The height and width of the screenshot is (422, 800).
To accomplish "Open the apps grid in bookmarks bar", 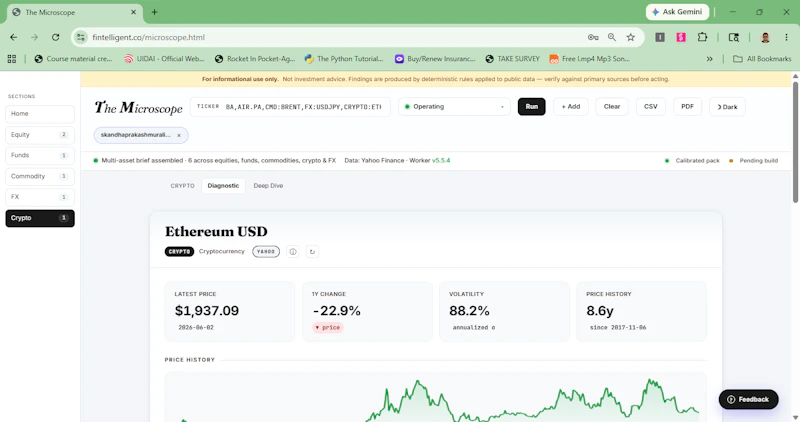I will [12, 59].
